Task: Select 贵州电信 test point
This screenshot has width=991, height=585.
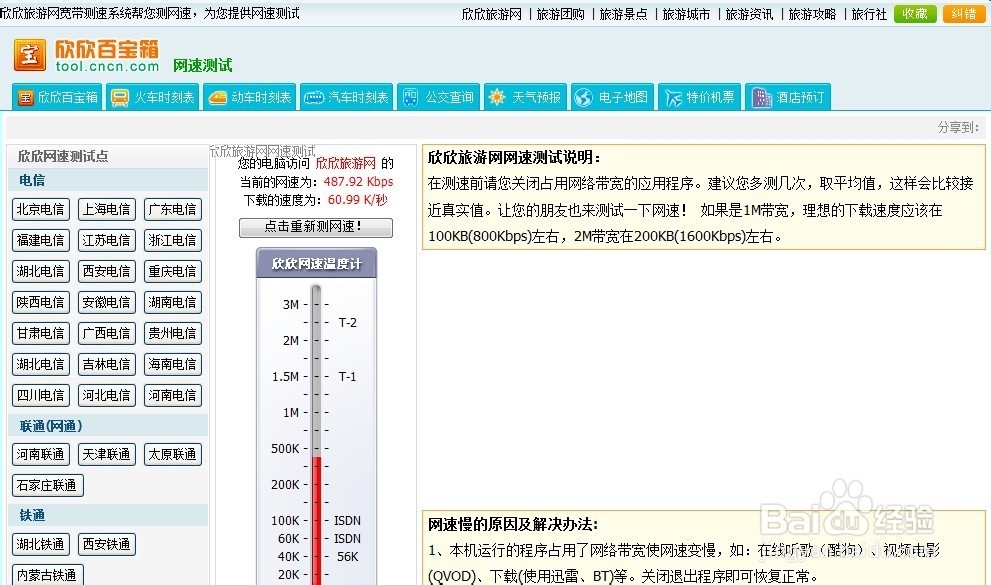Action: coord(173,333)
